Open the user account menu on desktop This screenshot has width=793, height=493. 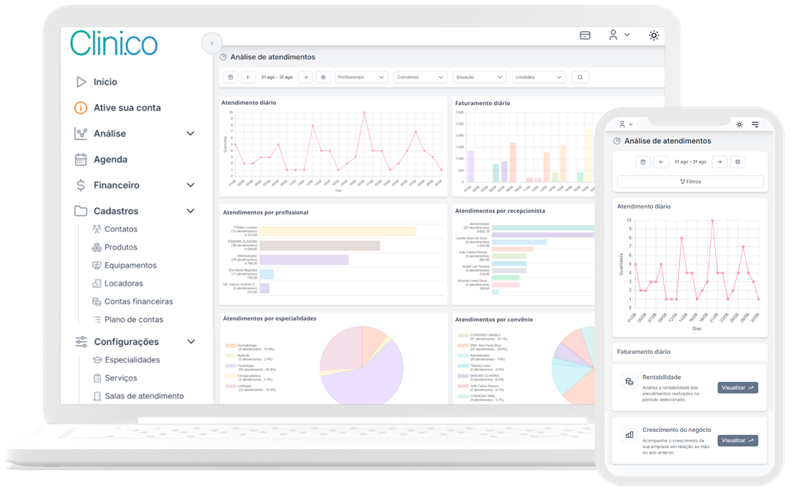619,35
